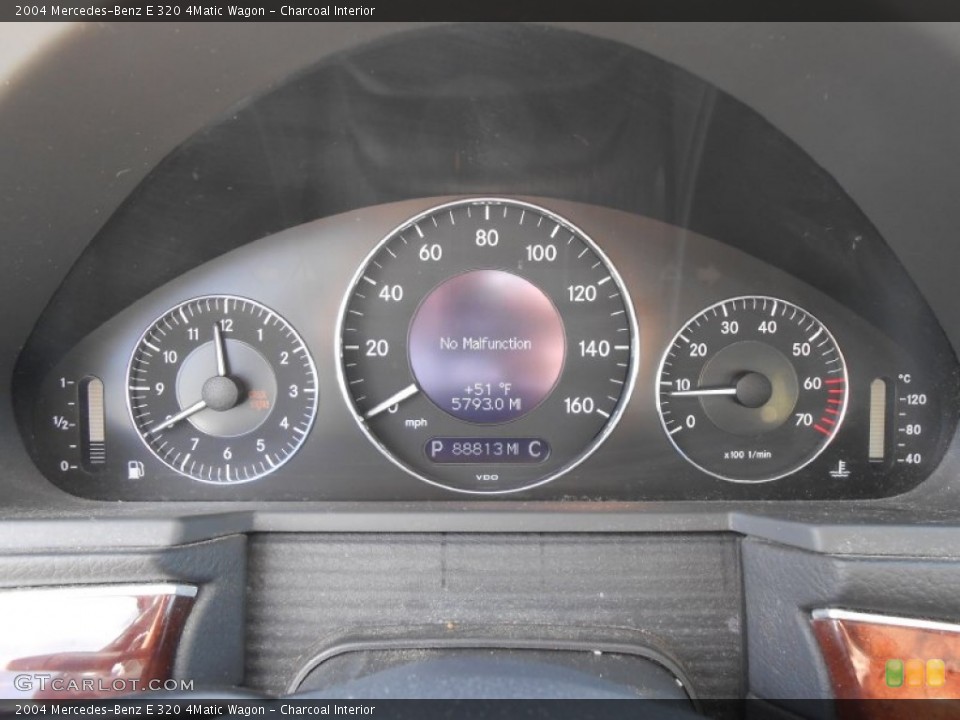
Task: Click the VDO logo under the odometer
Action: pyautogui.click(x=487, y=477)
